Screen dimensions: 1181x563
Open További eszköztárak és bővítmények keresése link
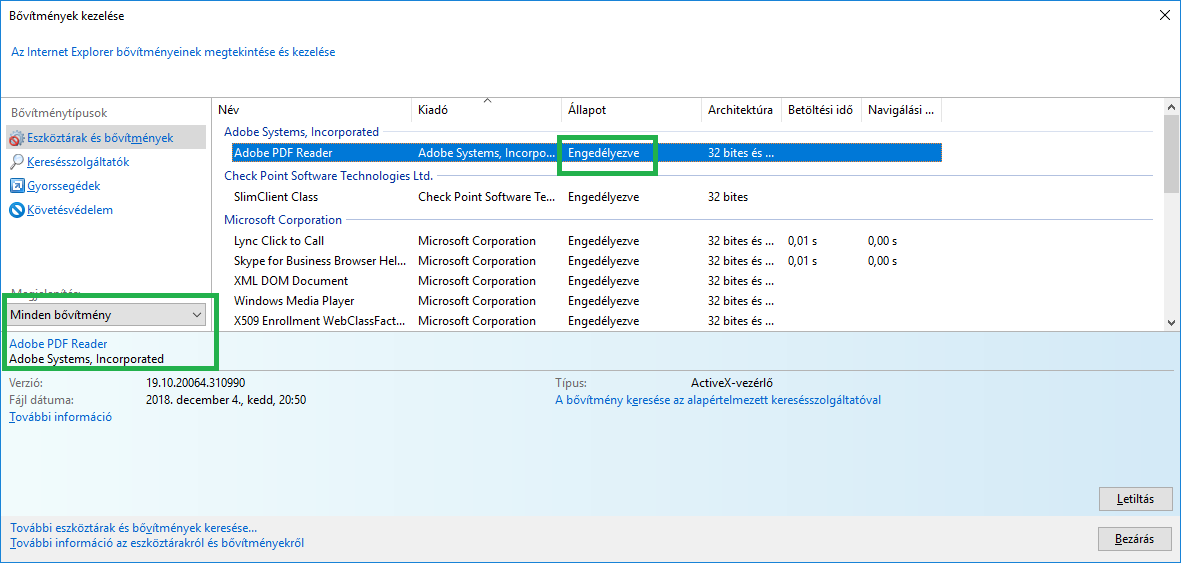[x=133, y=528]
